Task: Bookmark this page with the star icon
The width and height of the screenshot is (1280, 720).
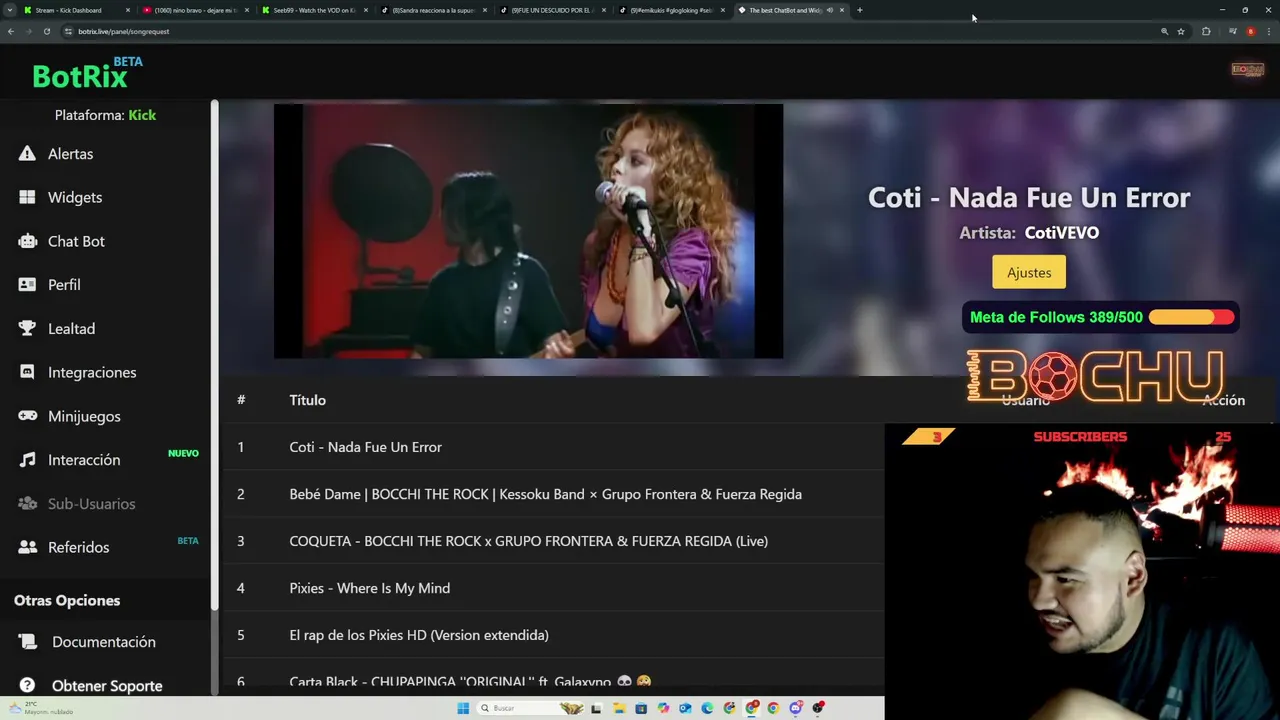Action: click(x=1181, y=31)
